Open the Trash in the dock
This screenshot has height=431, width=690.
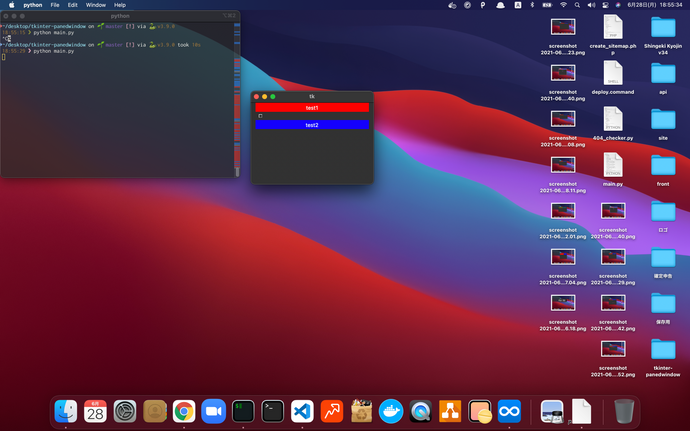click(x=624, y=411)
